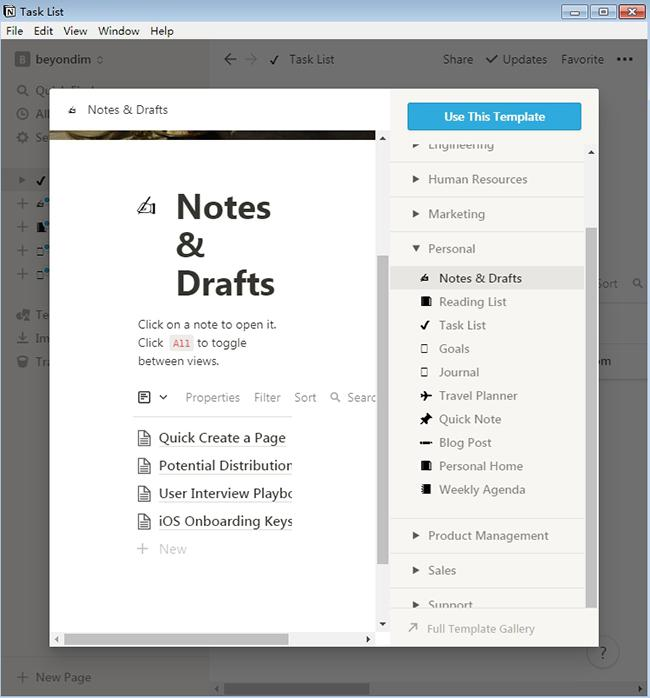Select the Reading List template
This screenshot has height=698, width=650.
click(487, 302)
